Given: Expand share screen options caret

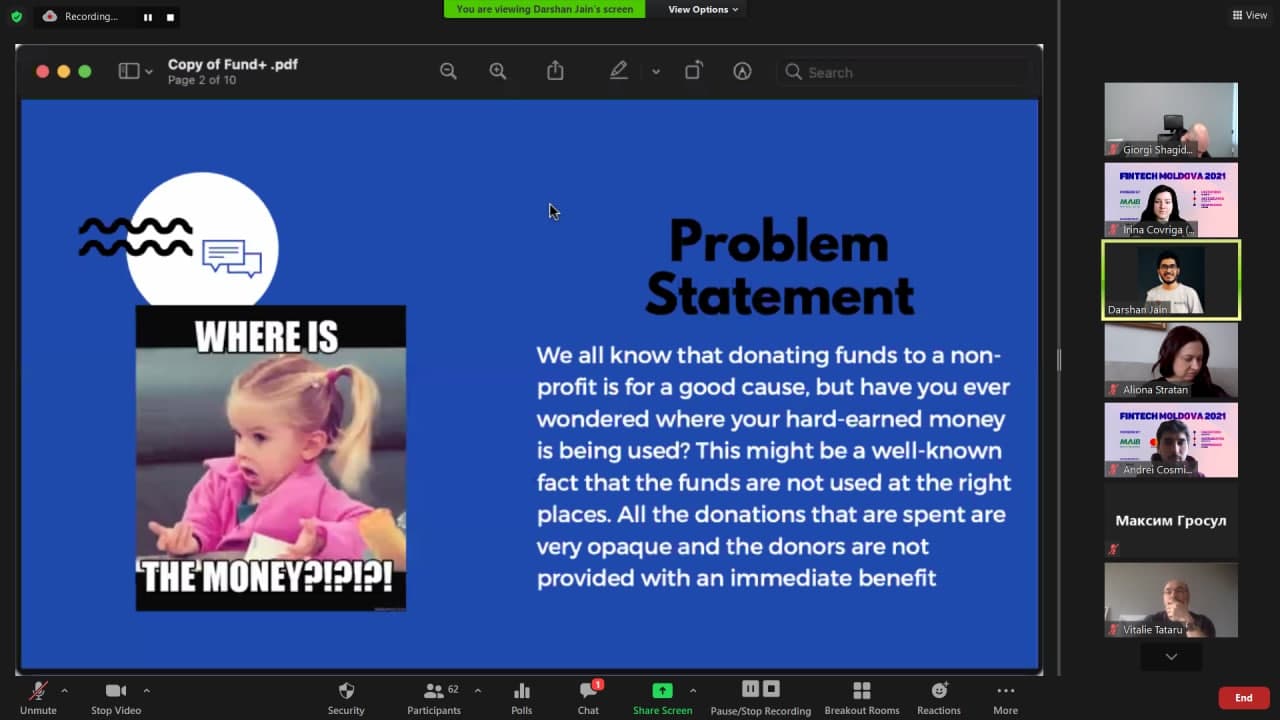Looking at the screenshot, I should [693, 690].
